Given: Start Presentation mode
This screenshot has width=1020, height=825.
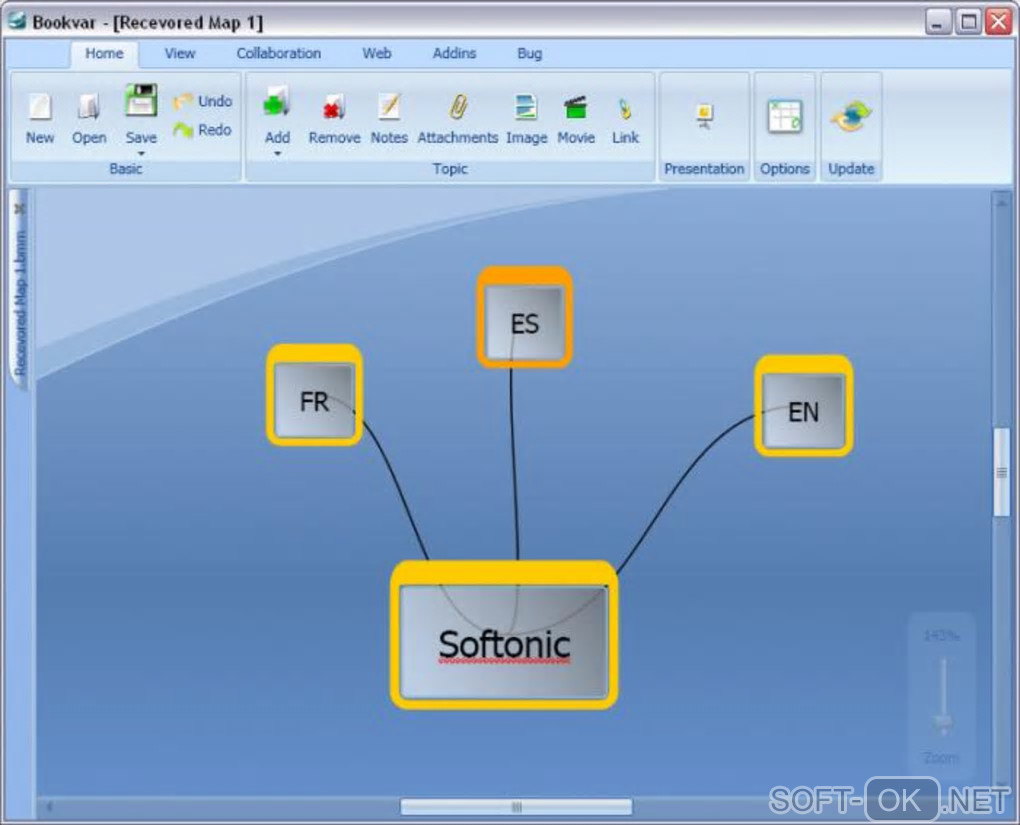Looking at the screenshot, I should (x=704, y=127).
